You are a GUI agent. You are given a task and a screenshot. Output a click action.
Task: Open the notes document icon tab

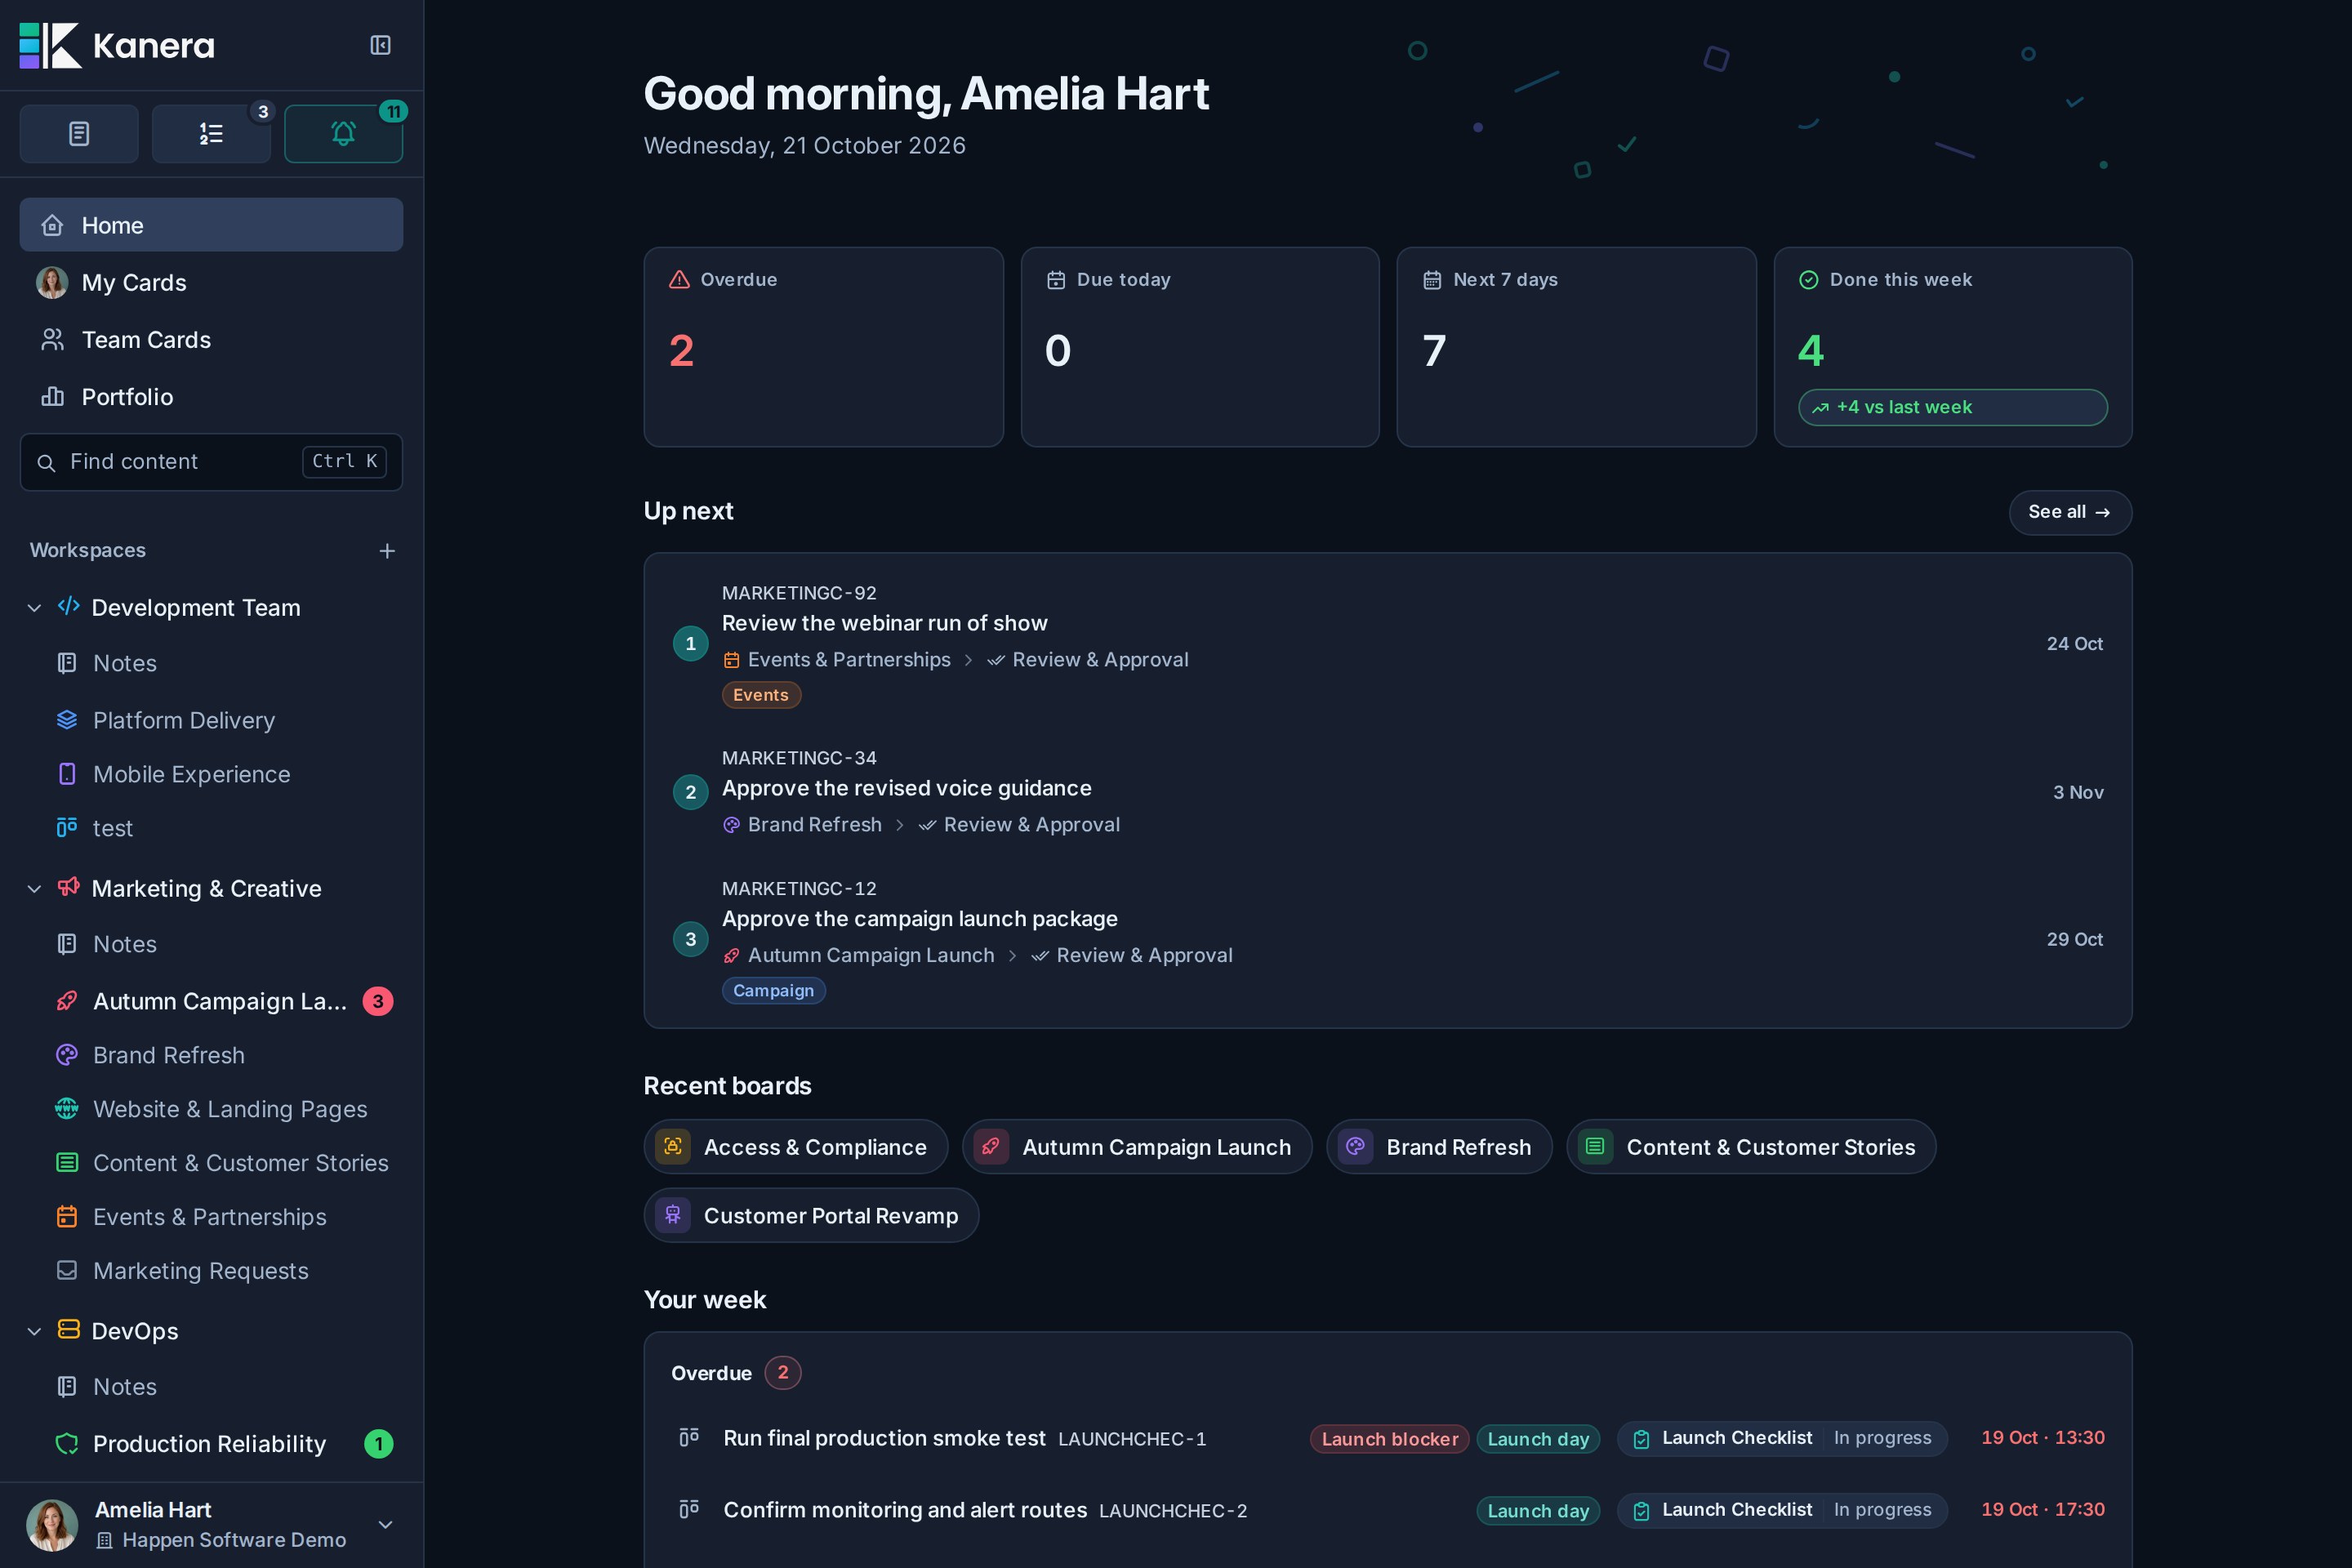click(x=79, y=133)
